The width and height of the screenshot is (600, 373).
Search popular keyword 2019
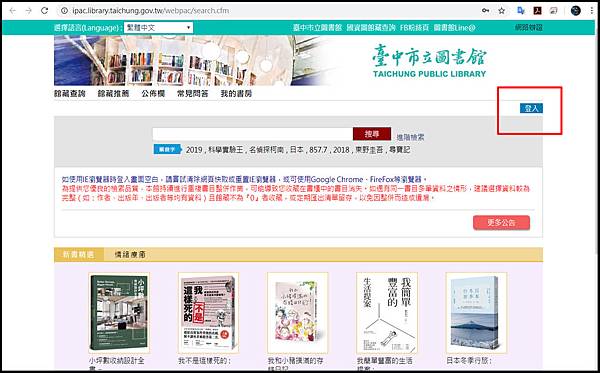[x=194, y=150]
